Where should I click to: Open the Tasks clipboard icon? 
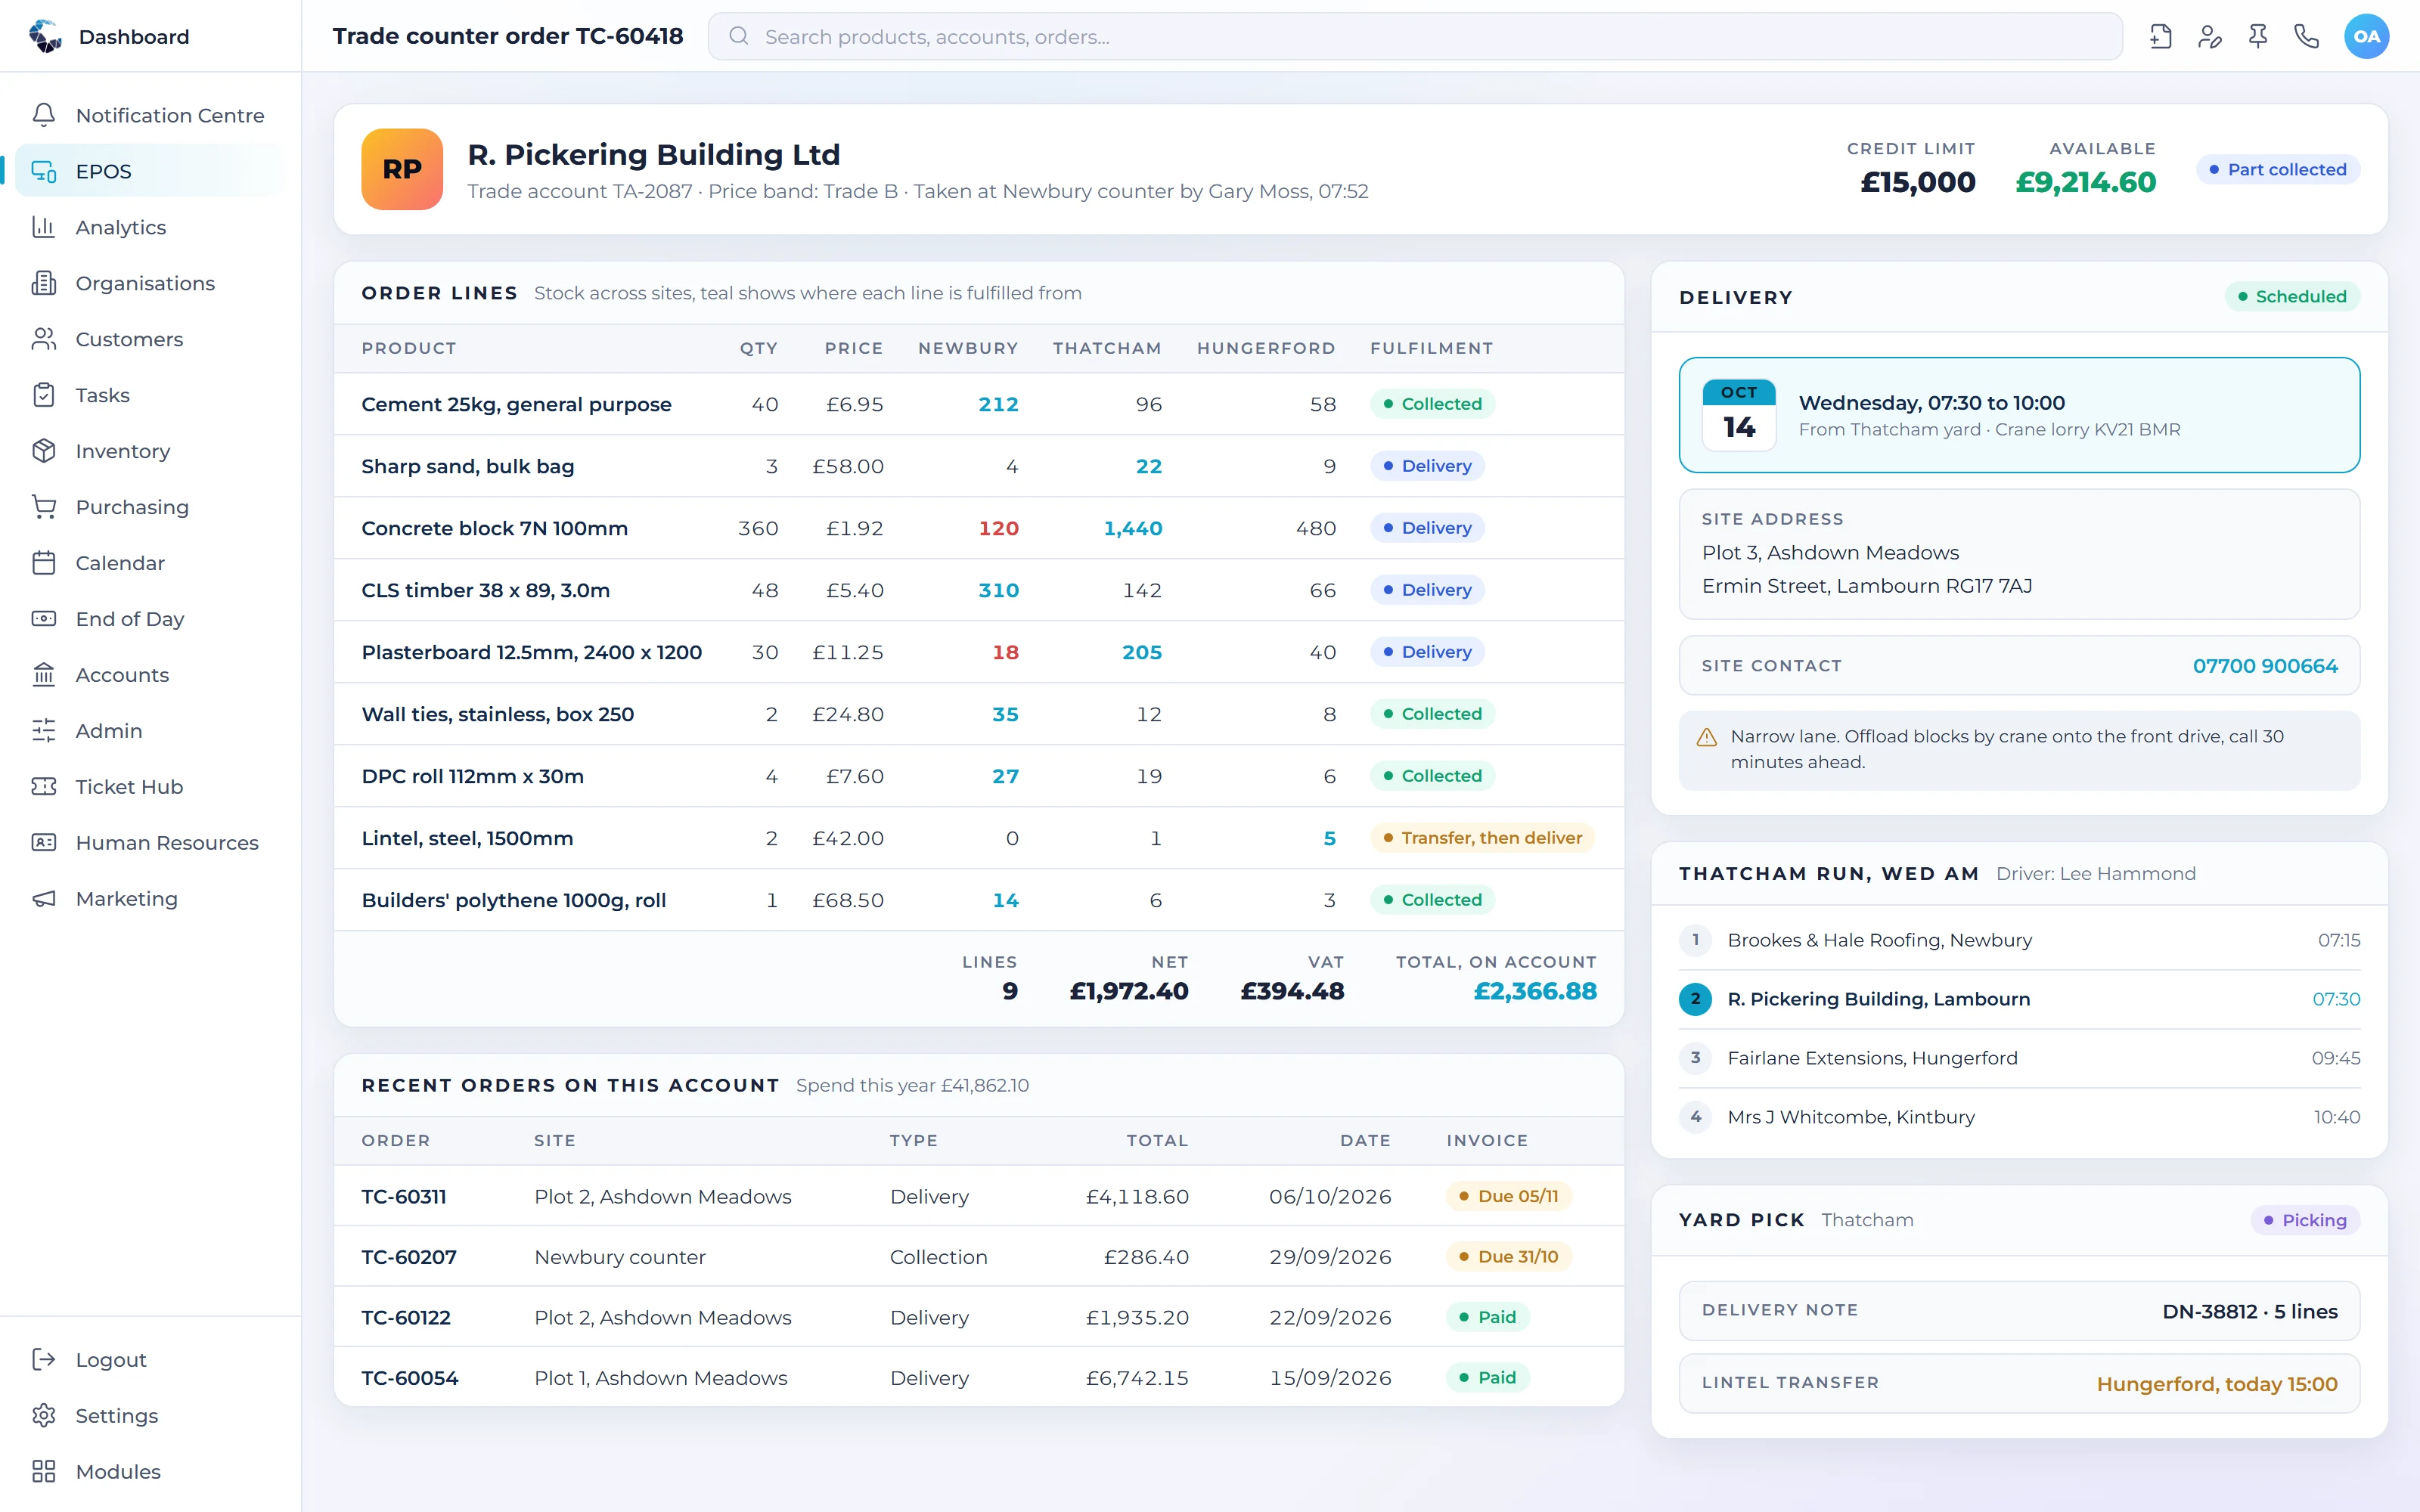[44, 395]
